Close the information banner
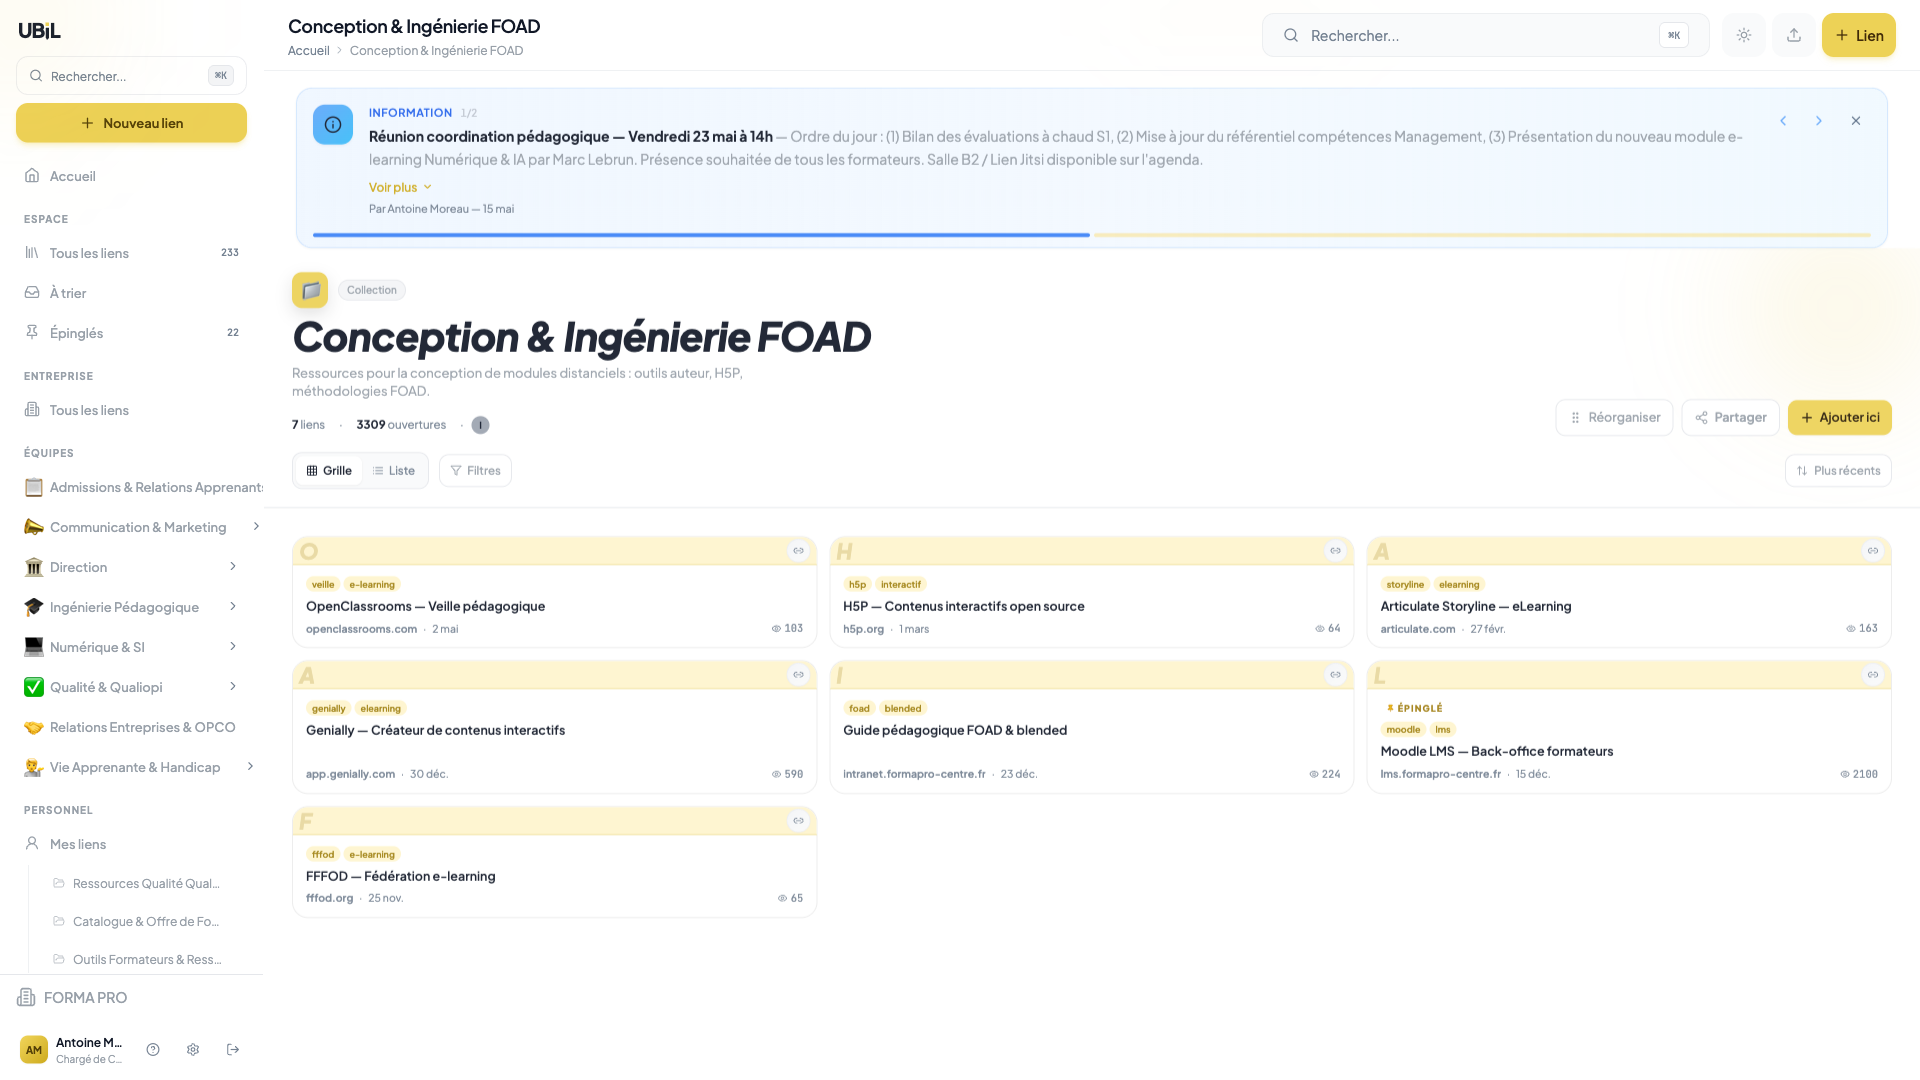This screenshot has height=1080, width=1920. [1856, 121]
